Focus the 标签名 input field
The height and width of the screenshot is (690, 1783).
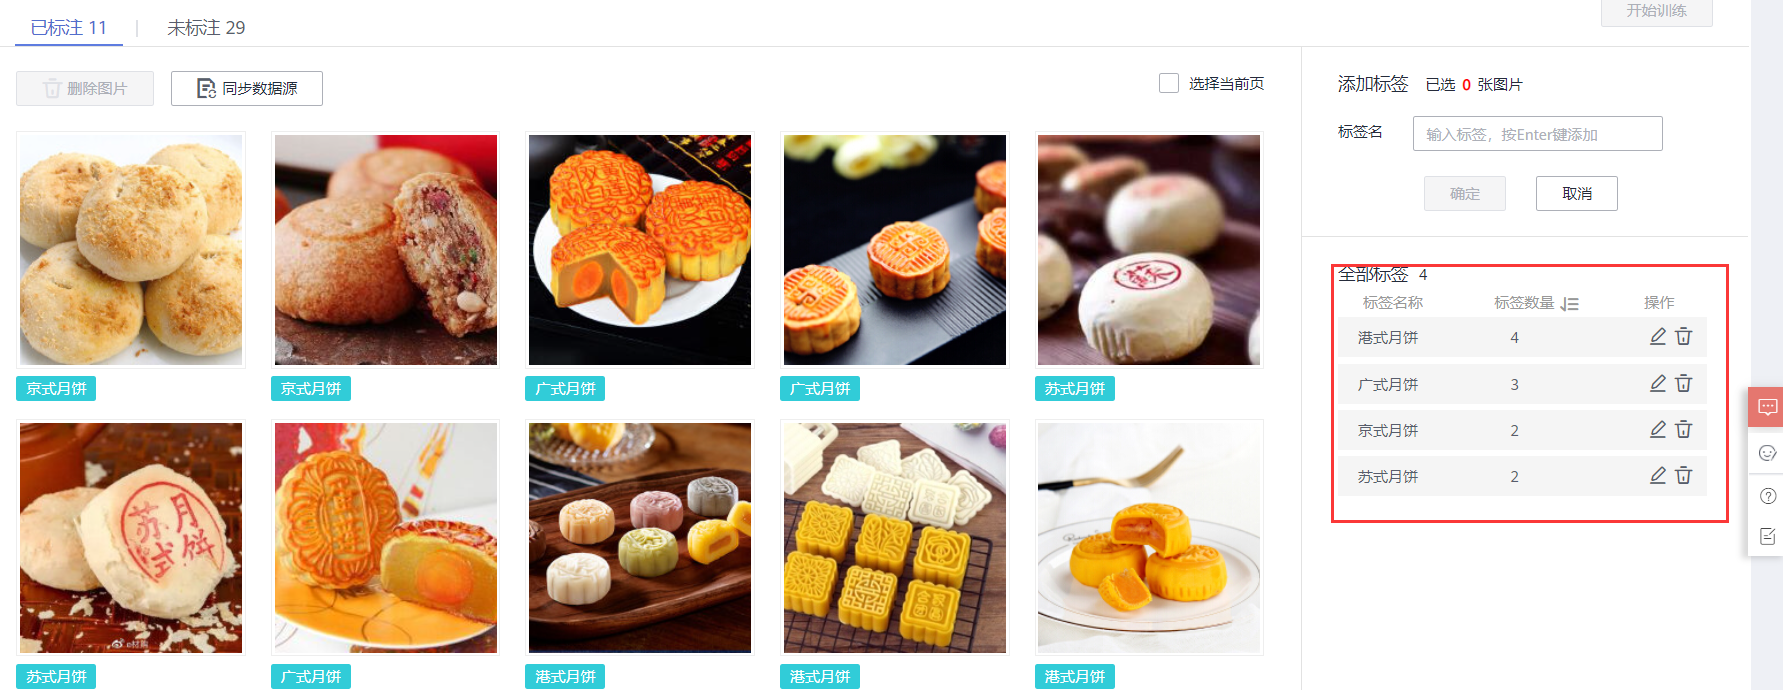1537,134
